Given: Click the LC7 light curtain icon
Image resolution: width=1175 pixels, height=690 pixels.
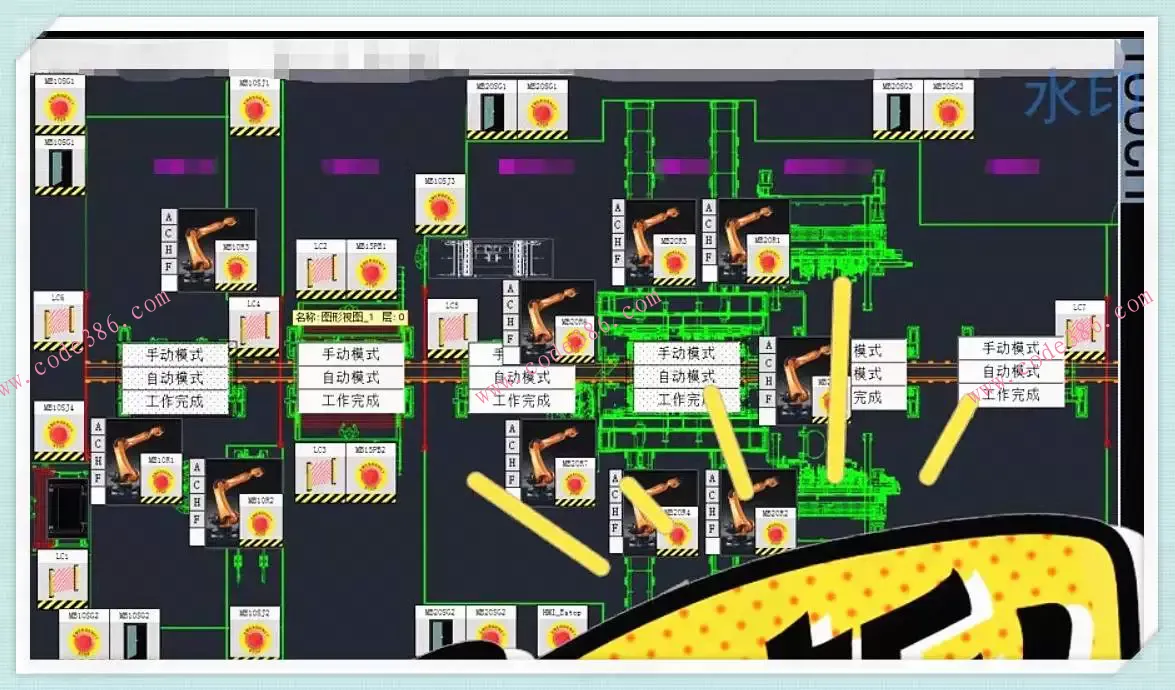Looking at the screenshot, I should (x=1080, y=330).
